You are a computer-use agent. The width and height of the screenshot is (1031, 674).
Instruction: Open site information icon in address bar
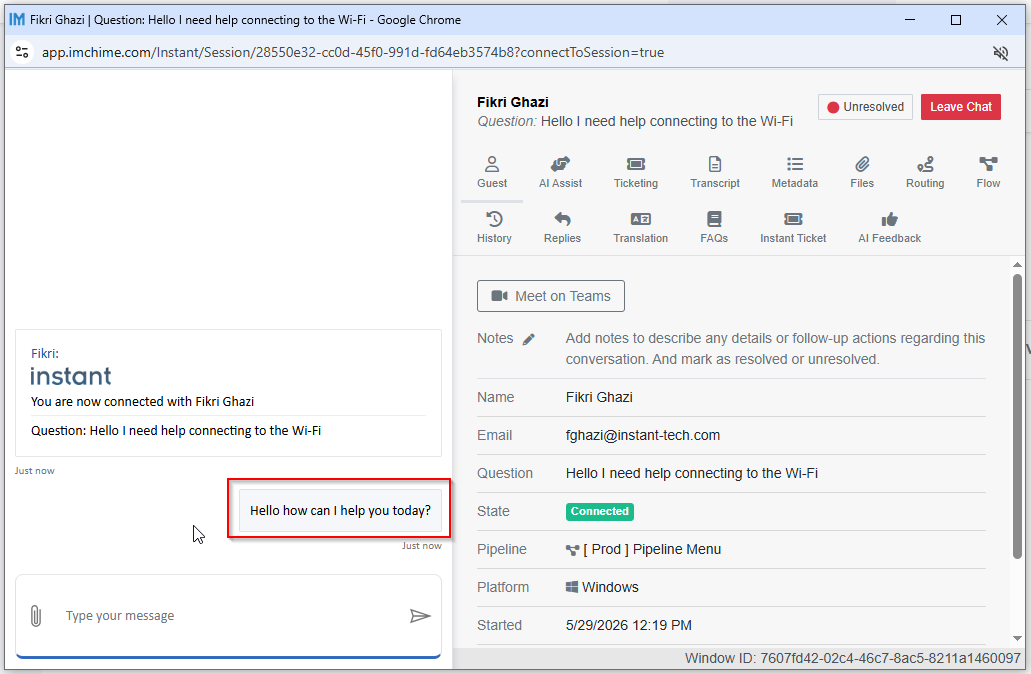coord(22,52)
